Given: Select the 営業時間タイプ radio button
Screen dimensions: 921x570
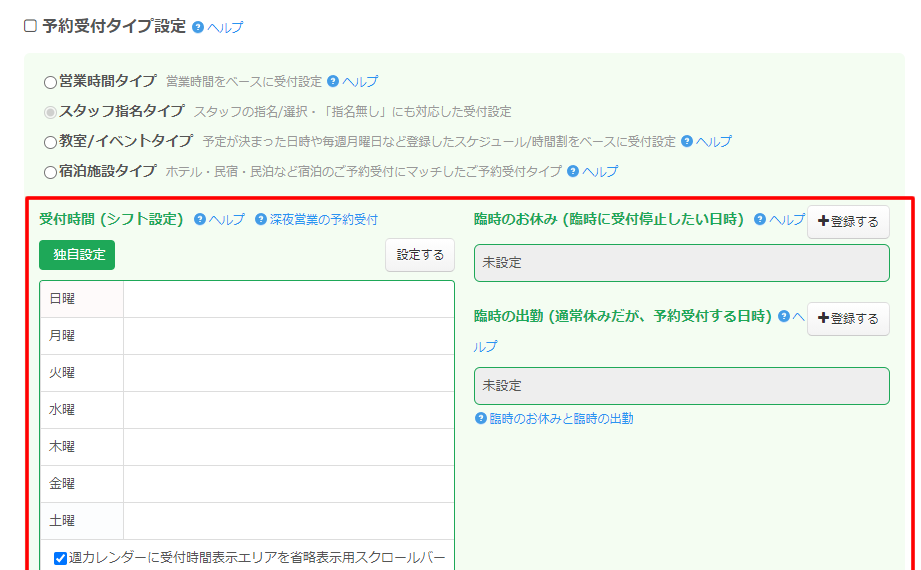Looking at the screenshot, I should (50, 82).
